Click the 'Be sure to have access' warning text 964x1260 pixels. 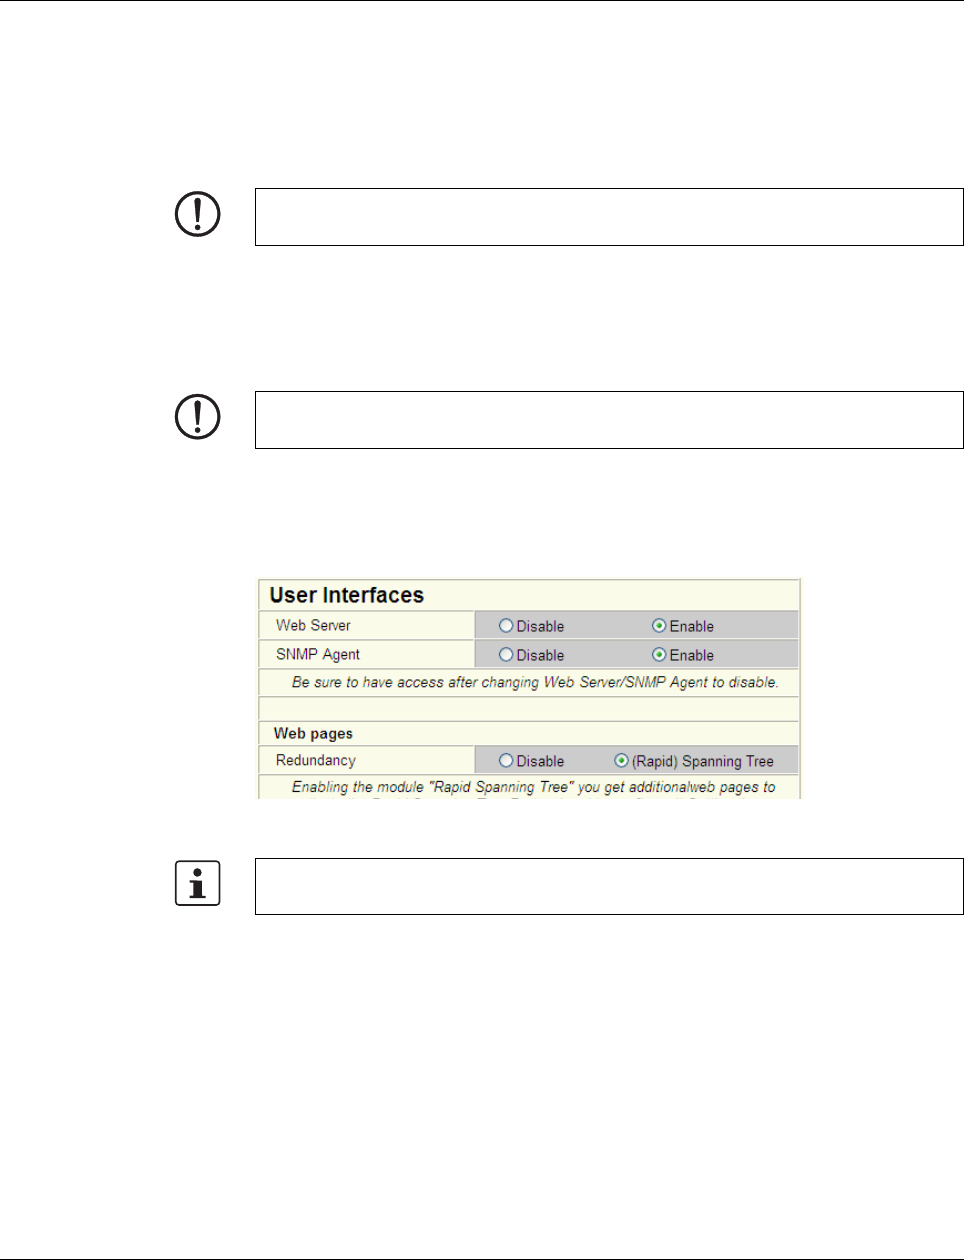(534, 682)
